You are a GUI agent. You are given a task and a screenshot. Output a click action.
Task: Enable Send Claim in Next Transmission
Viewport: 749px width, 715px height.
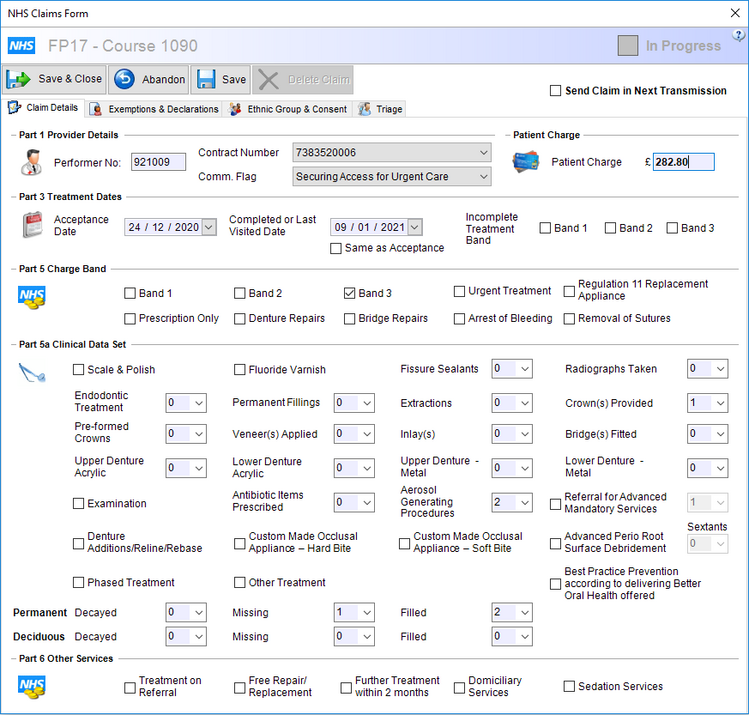(x=555, y=91)
